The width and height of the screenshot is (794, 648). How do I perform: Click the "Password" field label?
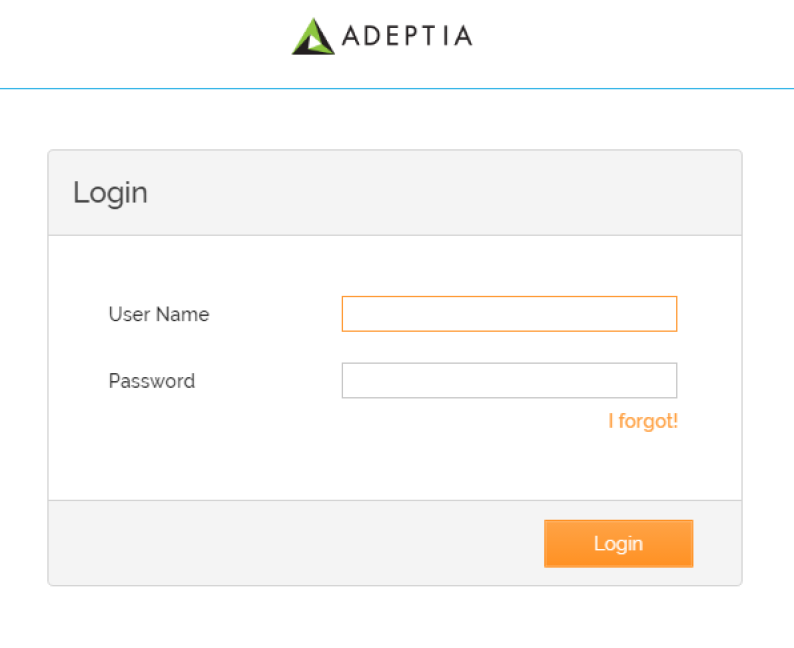tap(152, 381)
